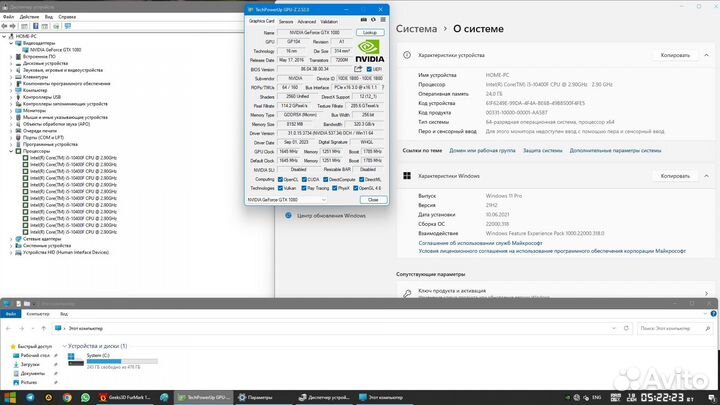Toggle OpenCL checkbox
Screen dimensions: 720x405
(280, 180)
